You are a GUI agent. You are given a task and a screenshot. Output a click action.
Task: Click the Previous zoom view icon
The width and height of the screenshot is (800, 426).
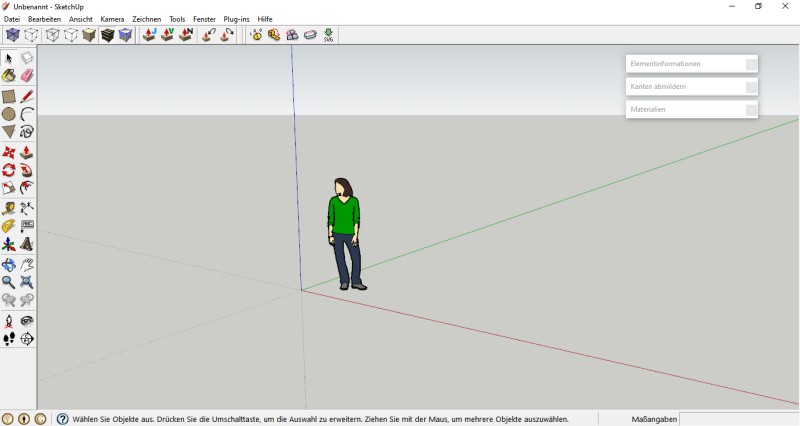9,300
